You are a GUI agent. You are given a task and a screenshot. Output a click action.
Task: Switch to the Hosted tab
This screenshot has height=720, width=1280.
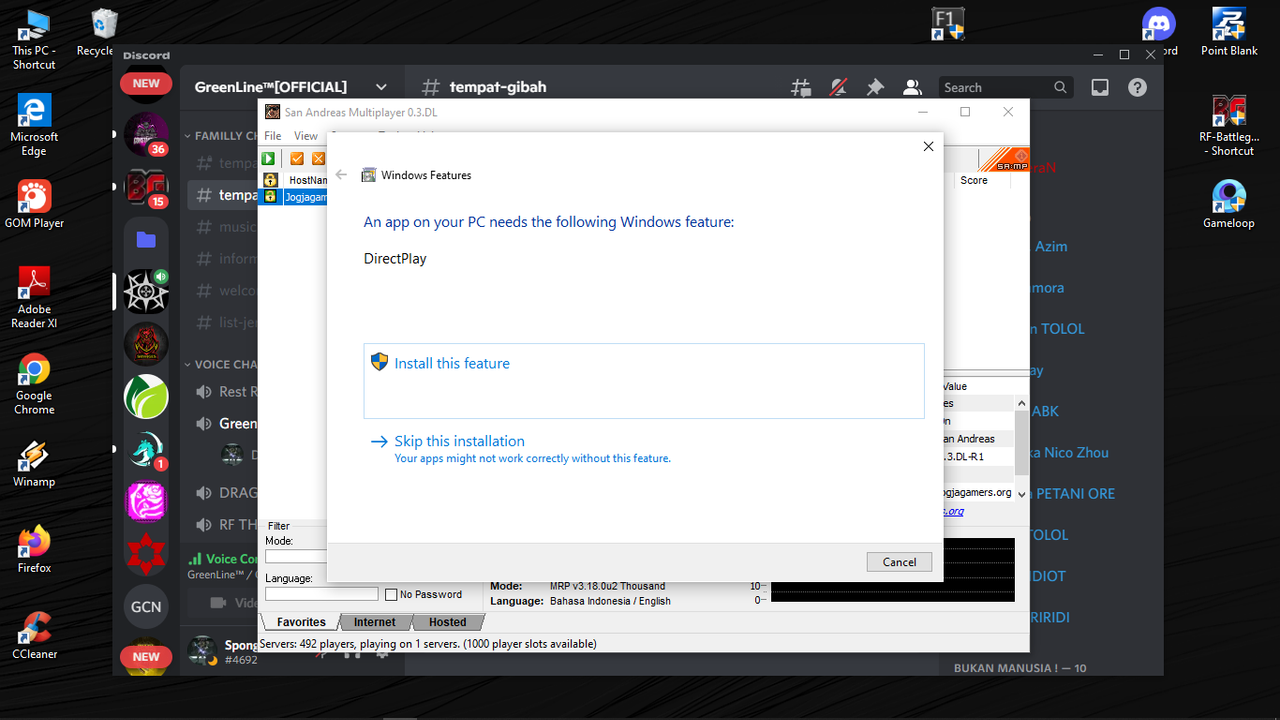447,622
